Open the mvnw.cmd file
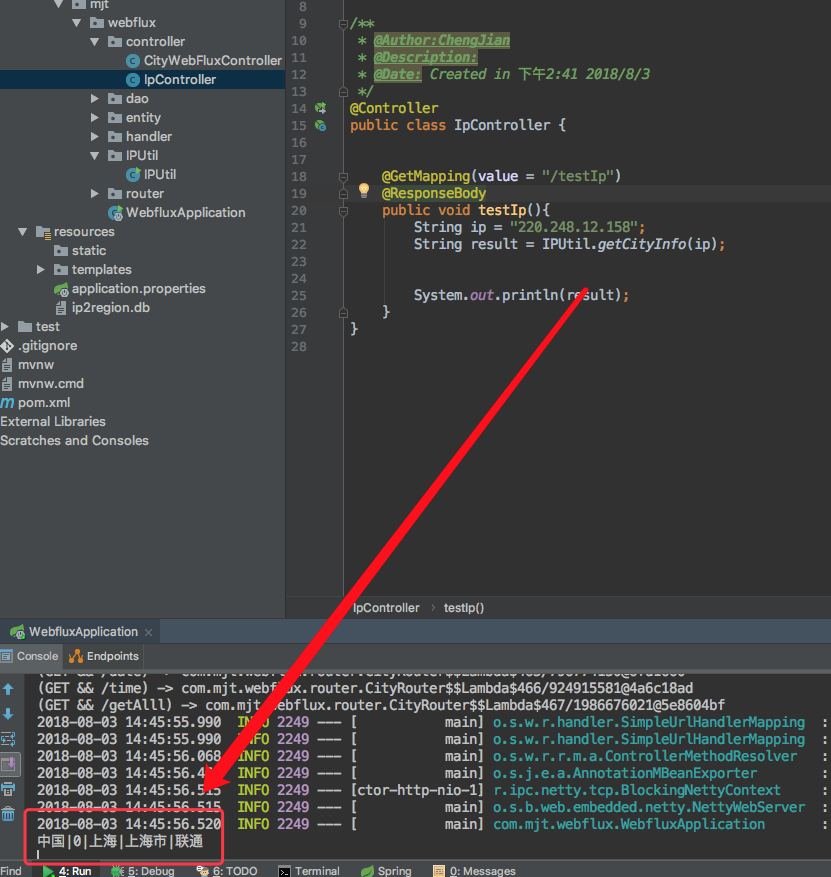 pos(50,384)
